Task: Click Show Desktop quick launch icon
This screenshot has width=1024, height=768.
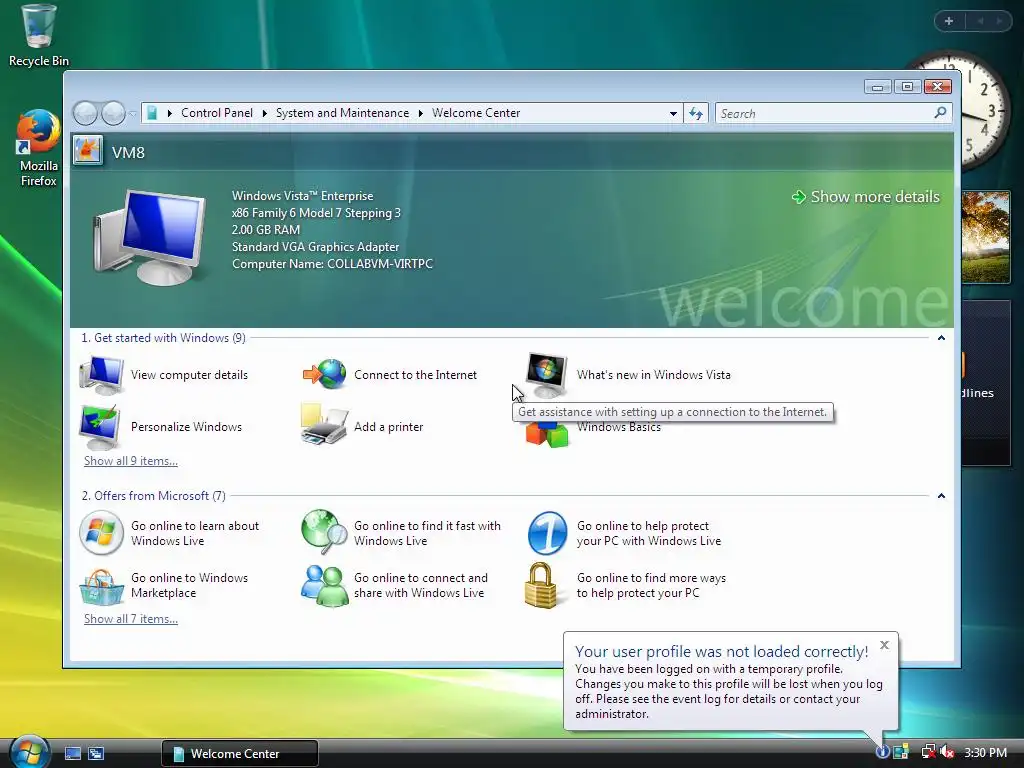Action: [x=72, y=754]
